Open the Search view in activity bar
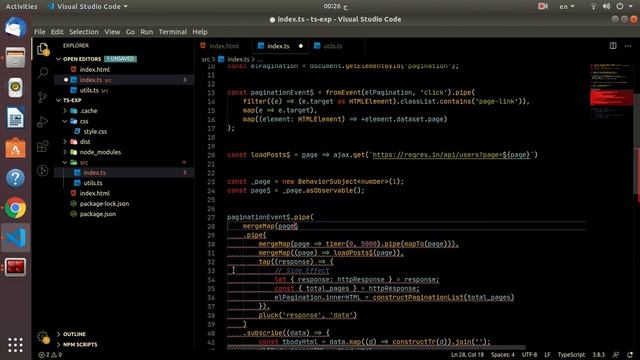The width and height of the screenshot is (640, 360). [x=43, y=73]
